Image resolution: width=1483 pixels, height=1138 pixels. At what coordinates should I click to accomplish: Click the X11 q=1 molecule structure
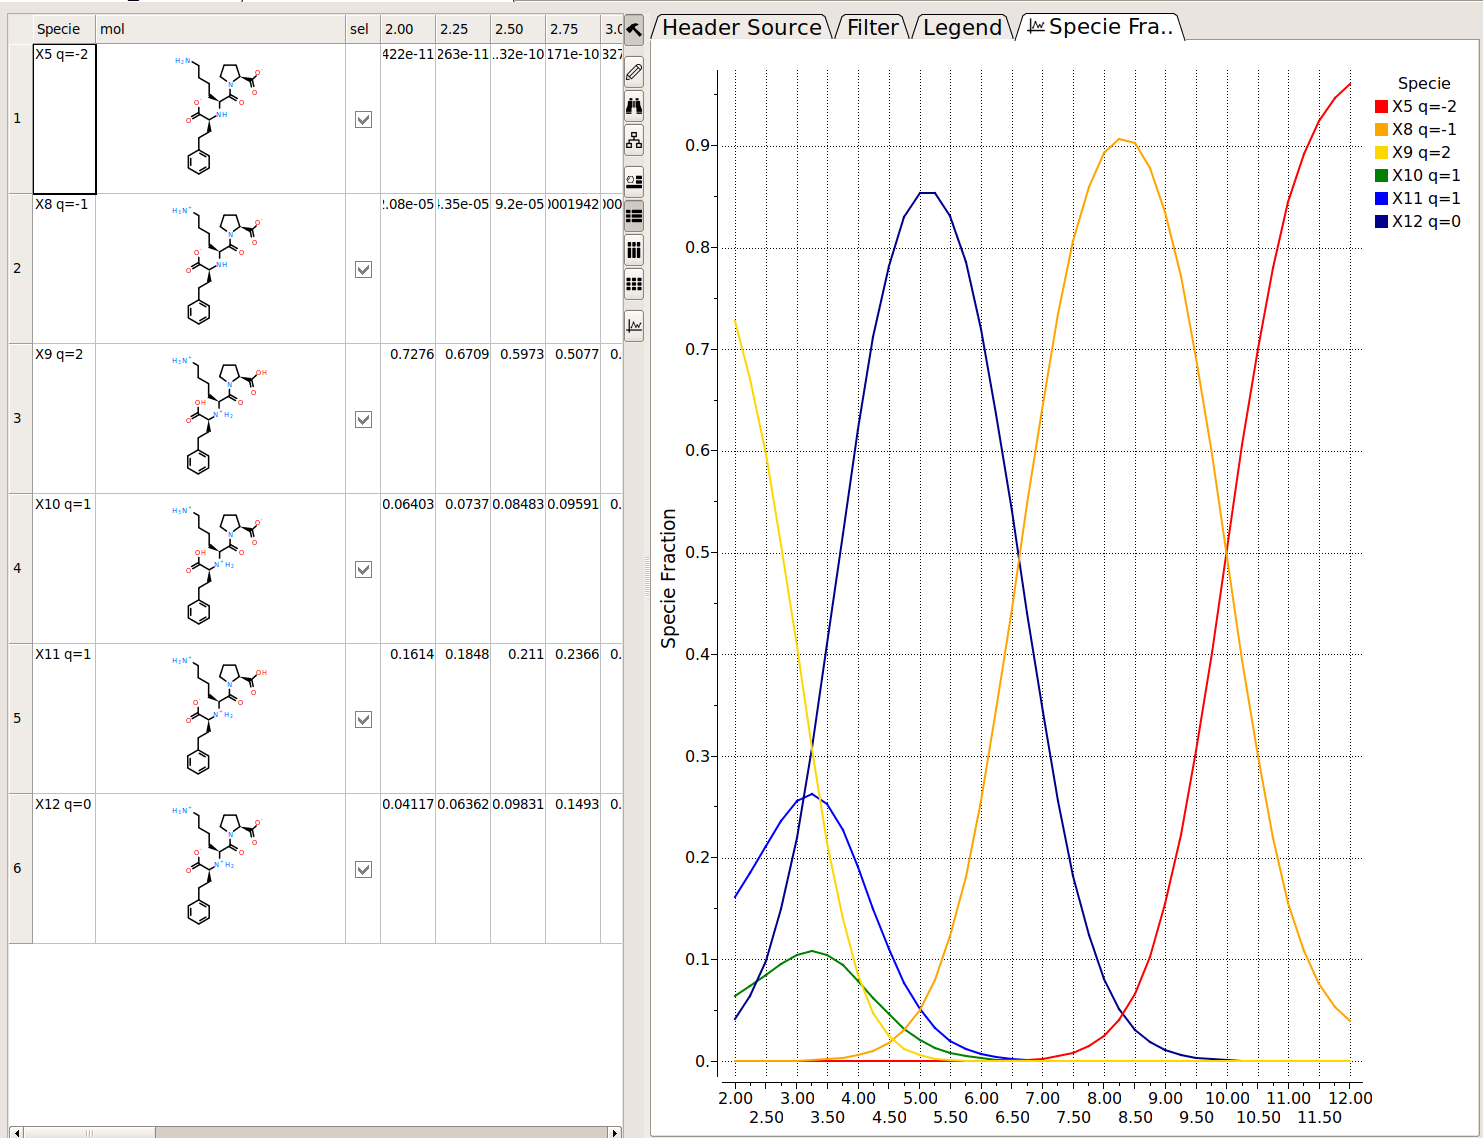220,716
